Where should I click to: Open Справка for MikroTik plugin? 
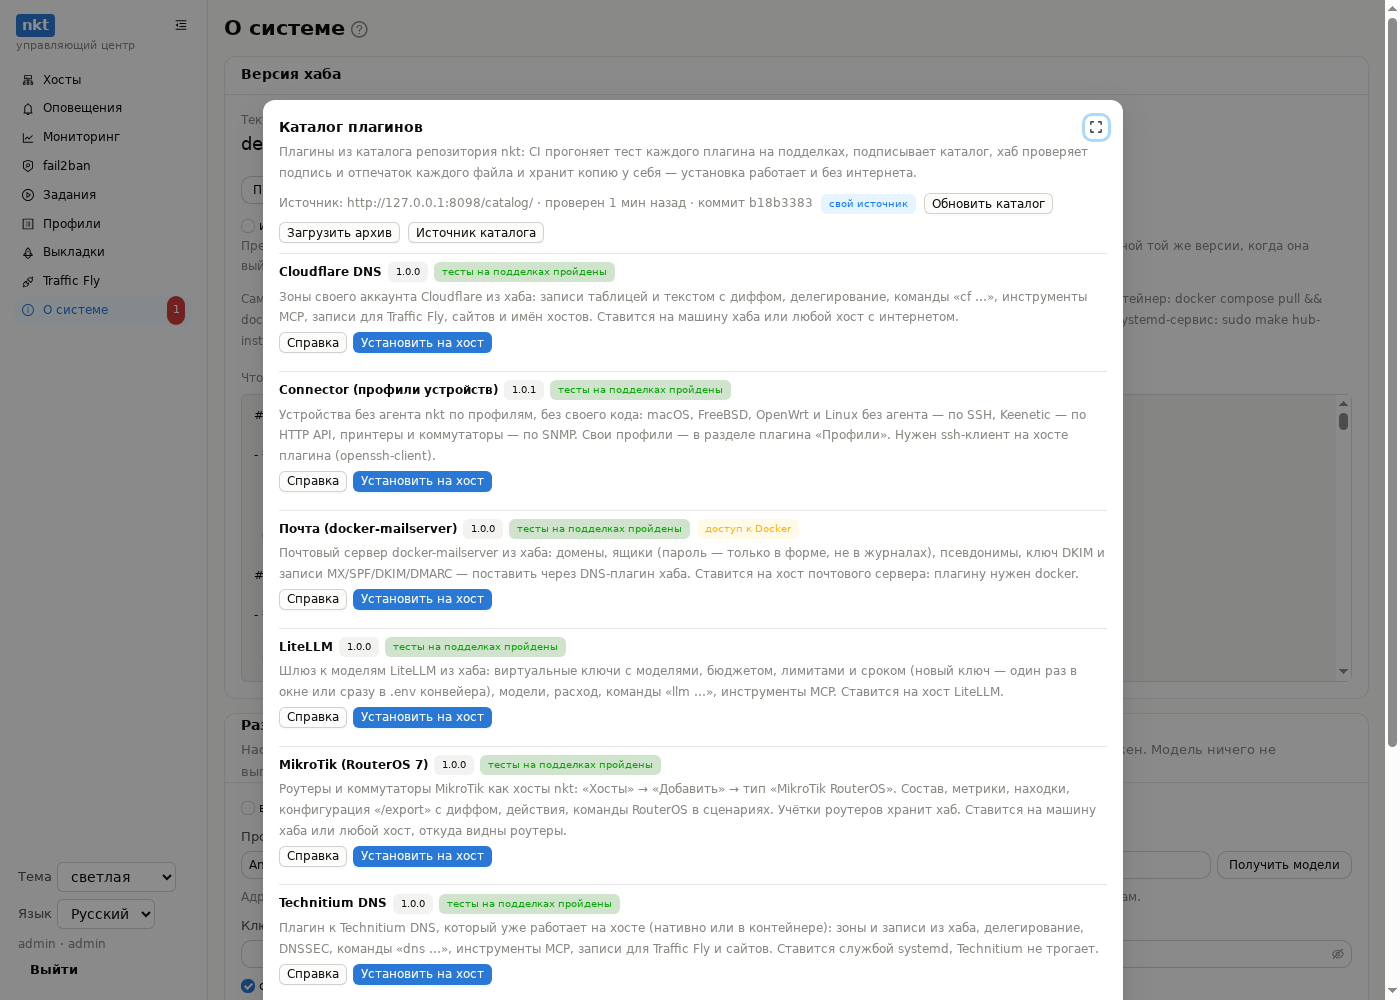(313, 856)
